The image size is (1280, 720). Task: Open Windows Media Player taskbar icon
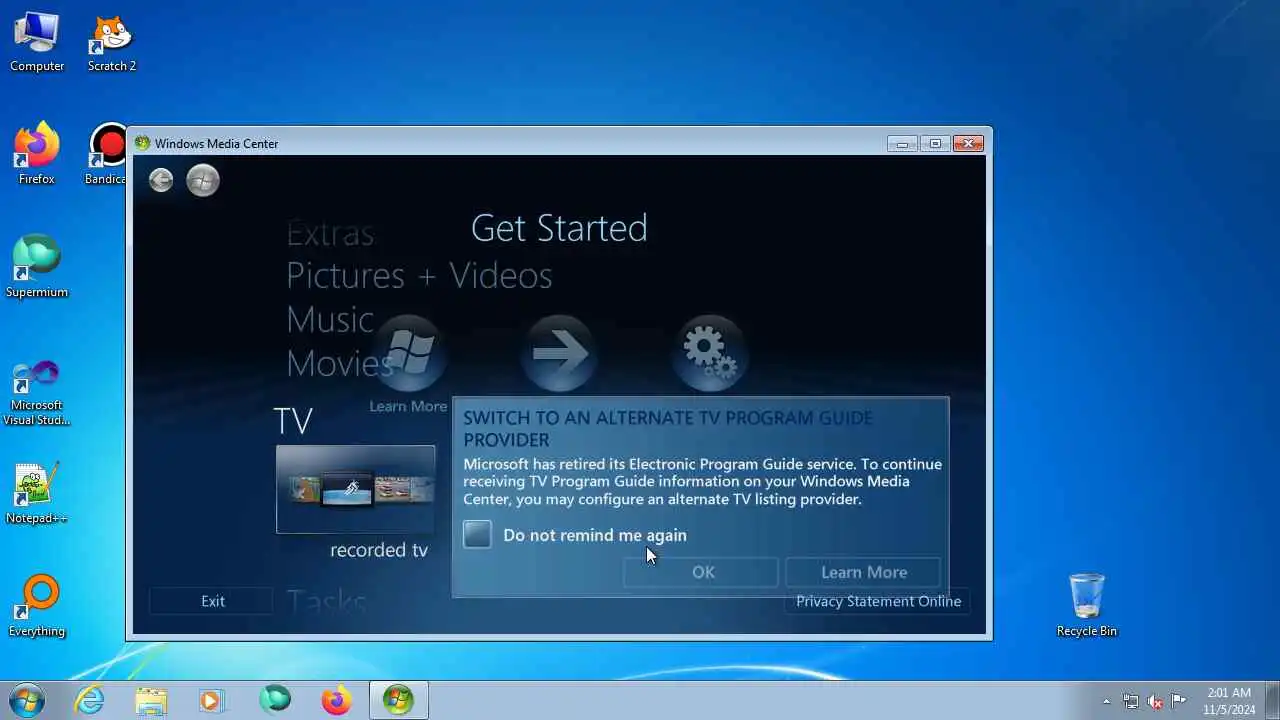(212, 700)
